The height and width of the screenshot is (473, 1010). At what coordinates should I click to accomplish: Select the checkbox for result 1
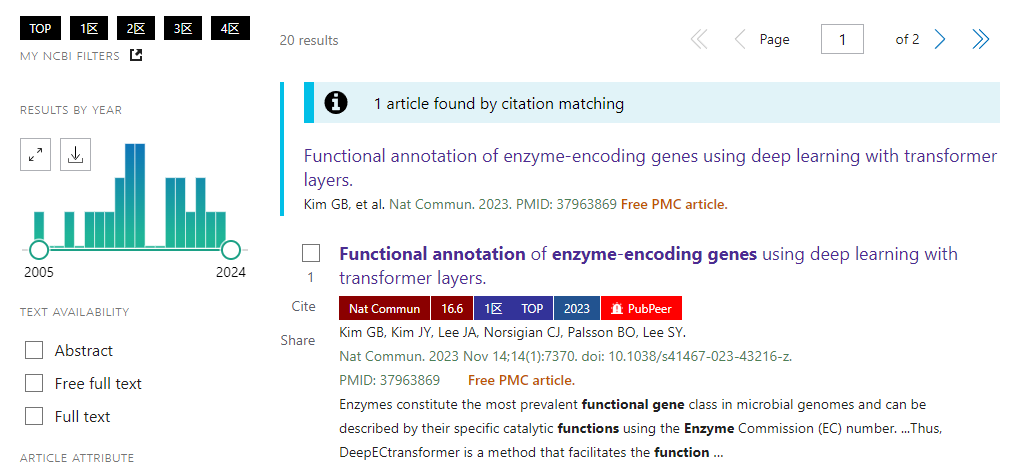pyautogui.click(x=311, y=253)
